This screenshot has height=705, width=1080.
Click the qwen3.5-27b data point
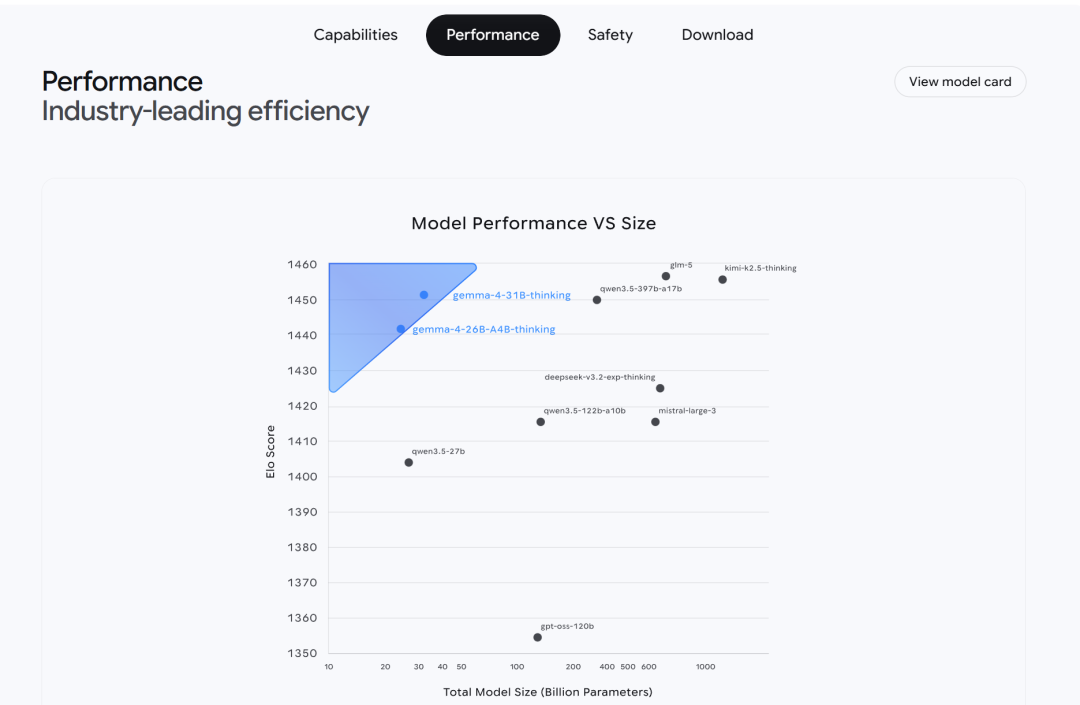coord(409,462)
